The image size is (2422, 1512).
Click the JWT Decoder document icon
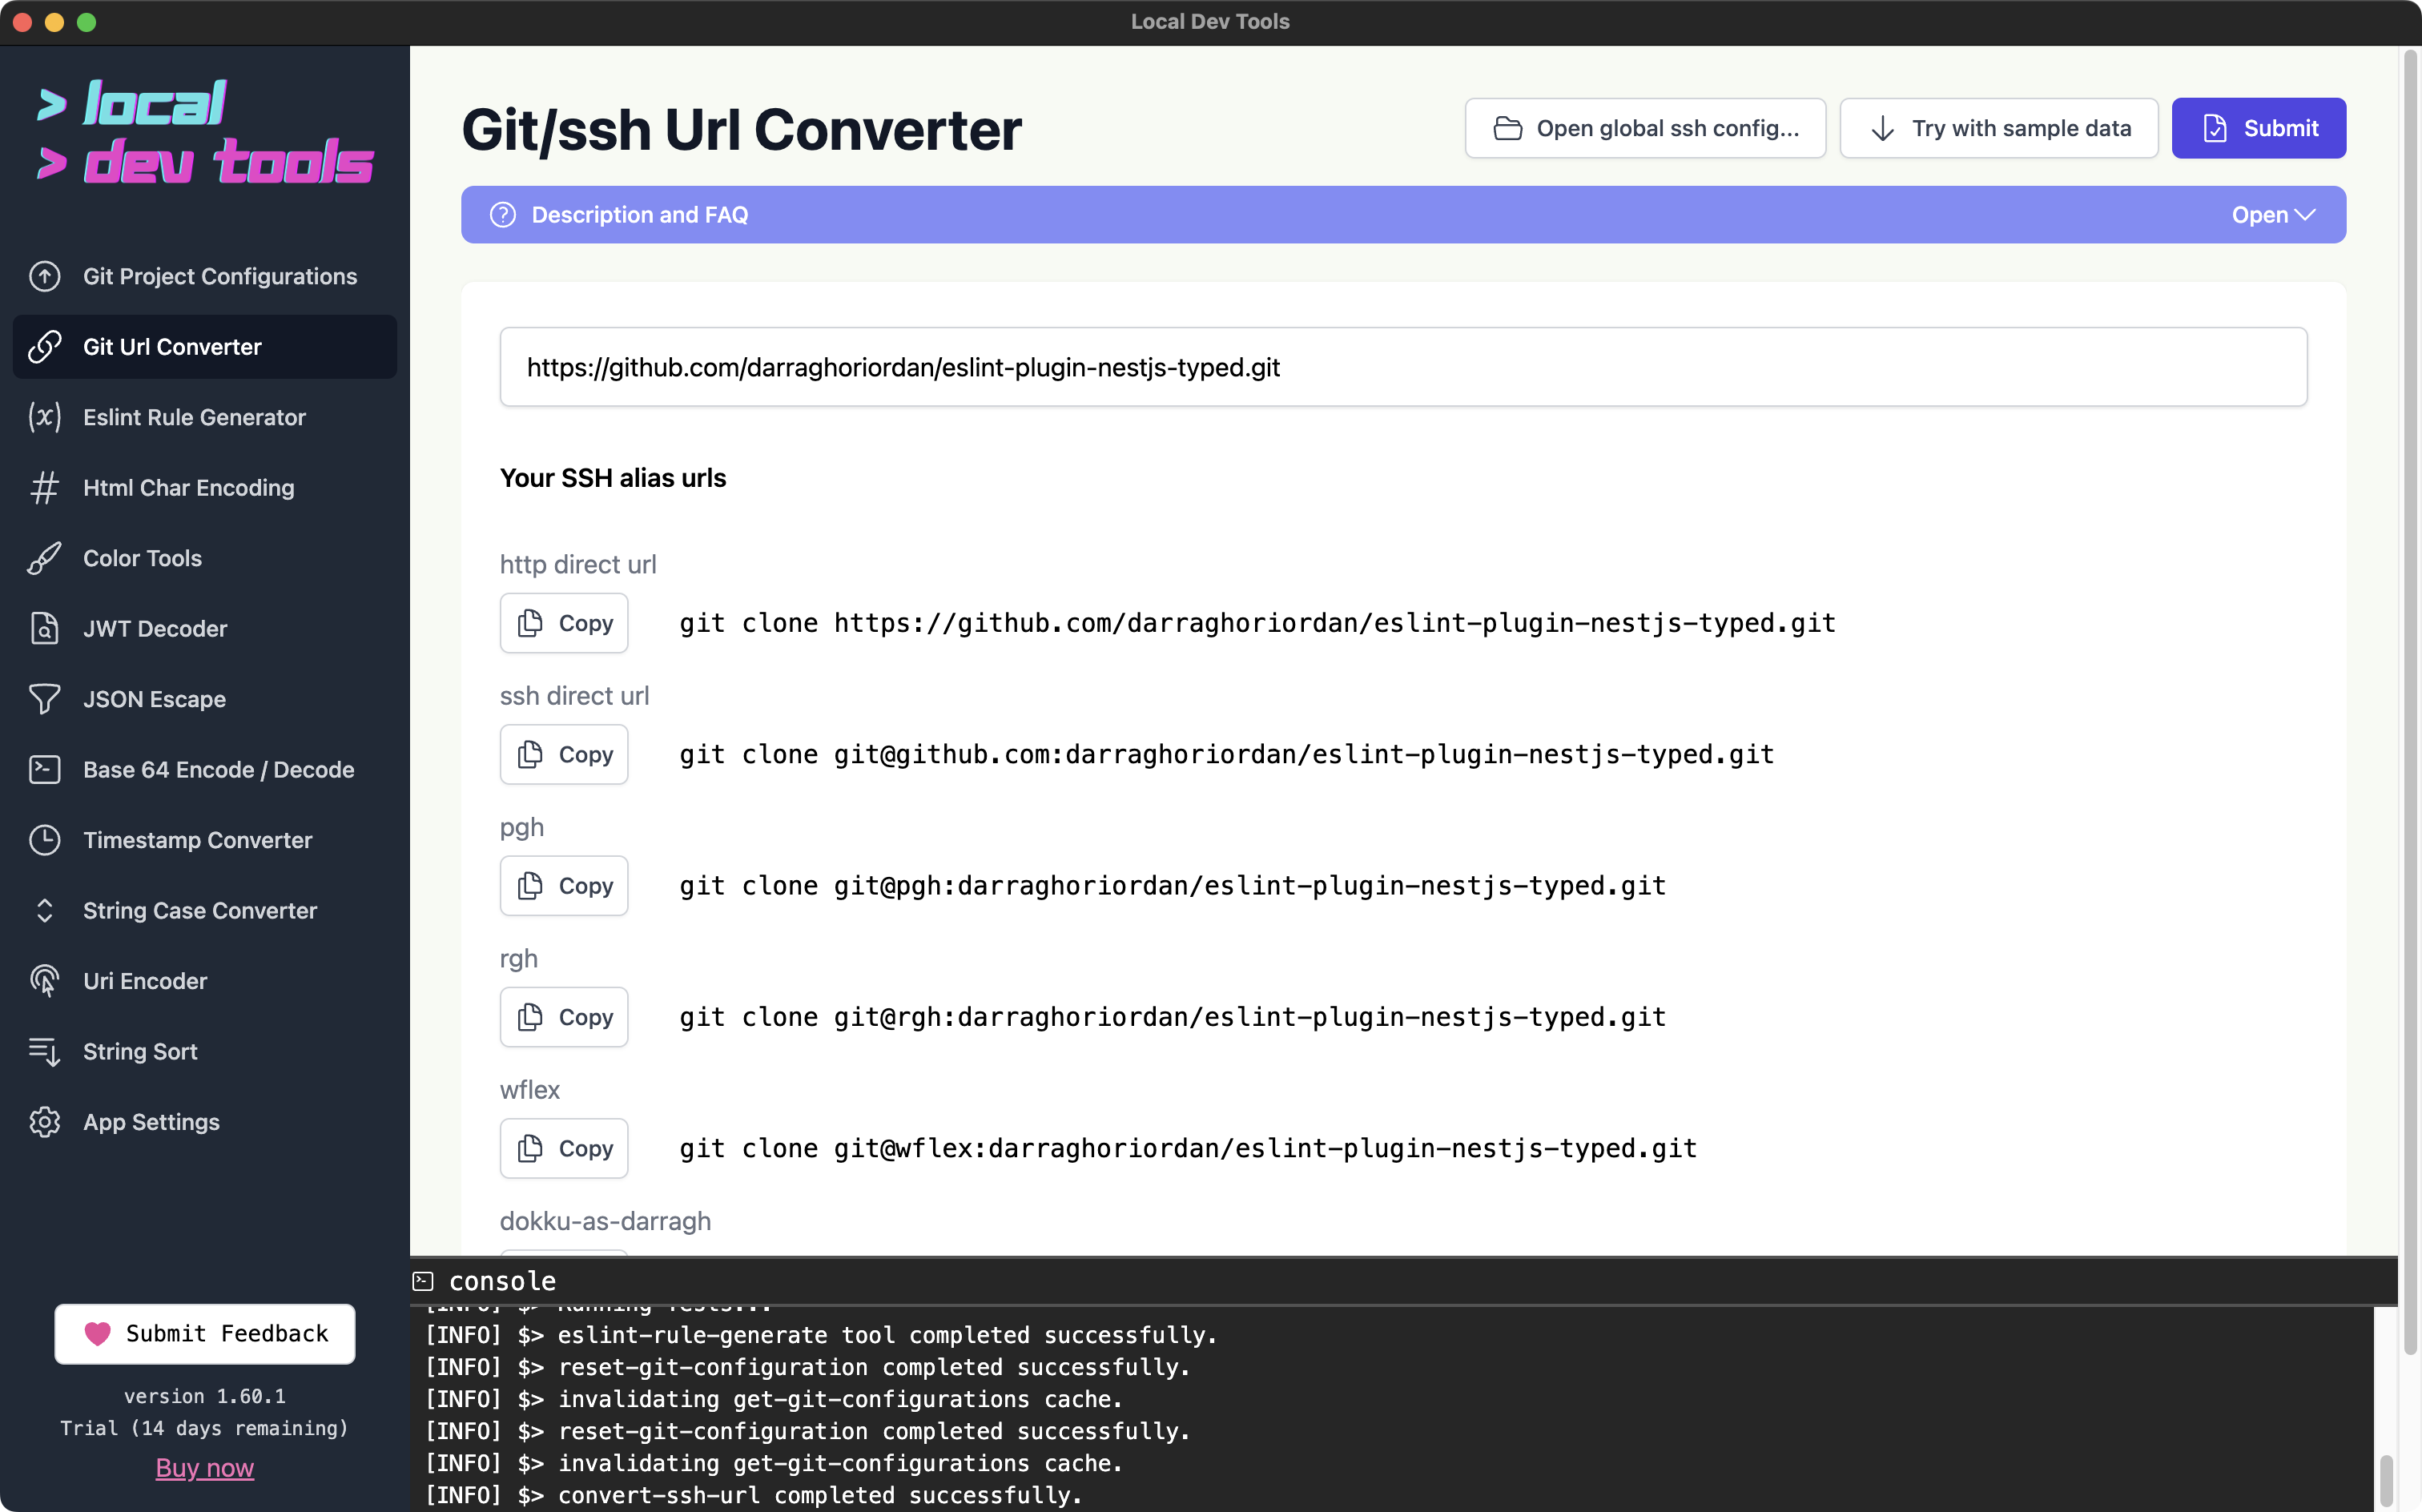pos(45,629)
